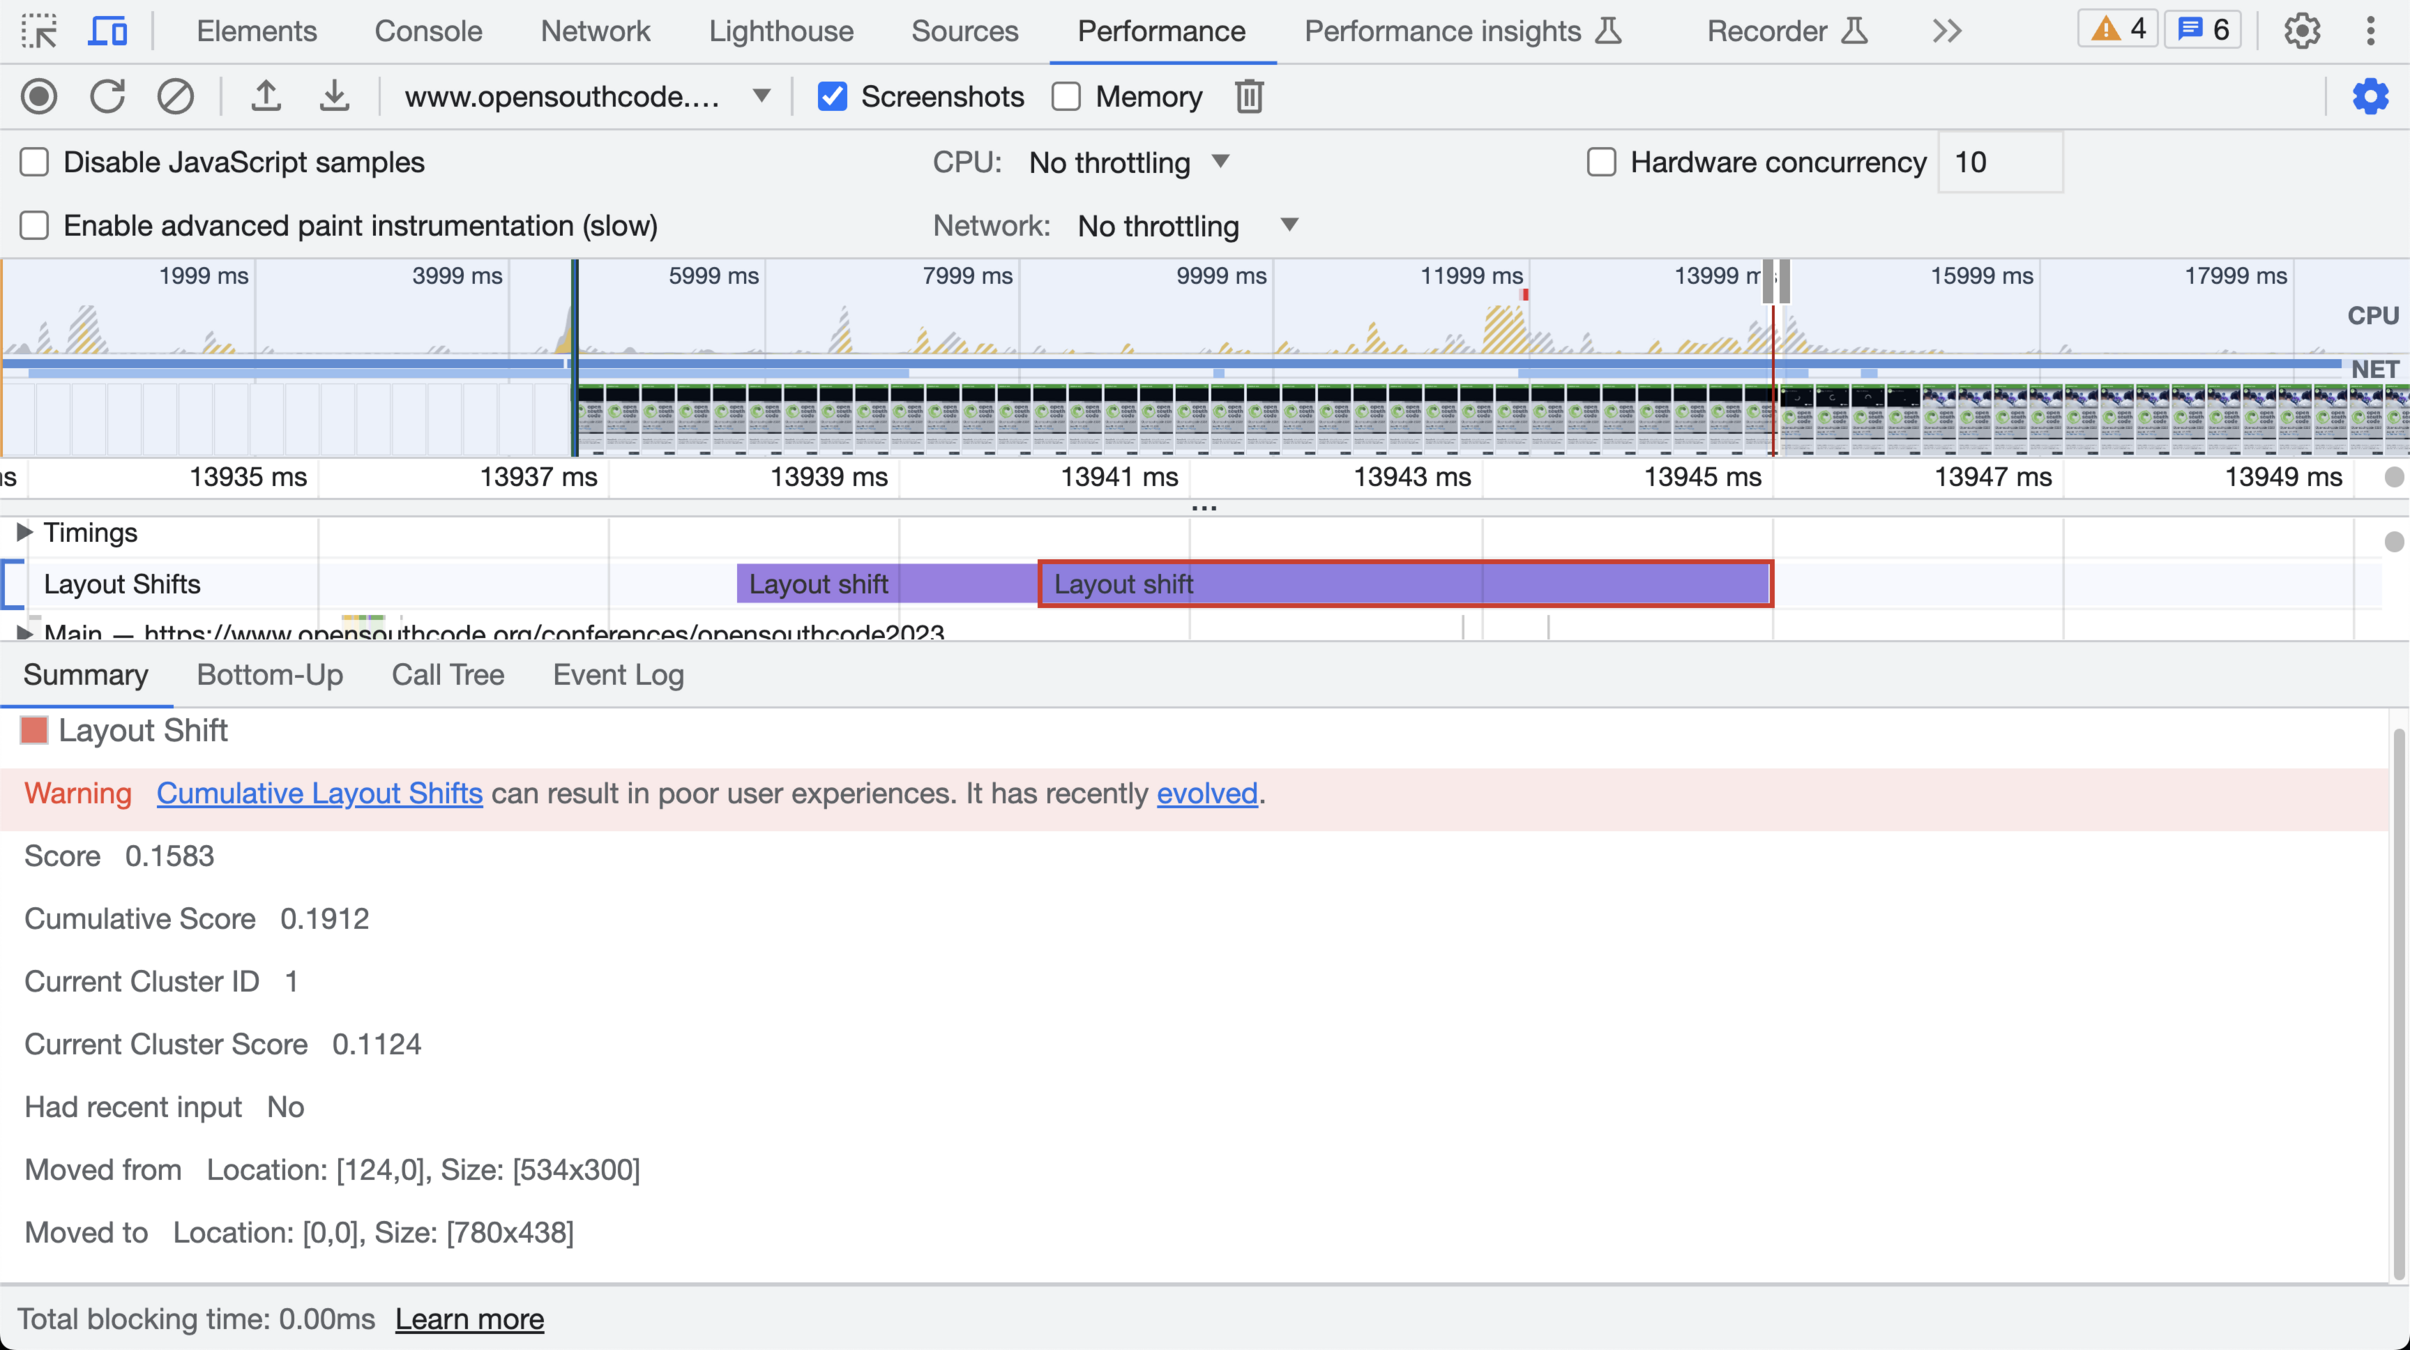This screenshot has width=2410, height=1350.
Task: Open the Lighthouse panel tab
Action: click(780, 31)
